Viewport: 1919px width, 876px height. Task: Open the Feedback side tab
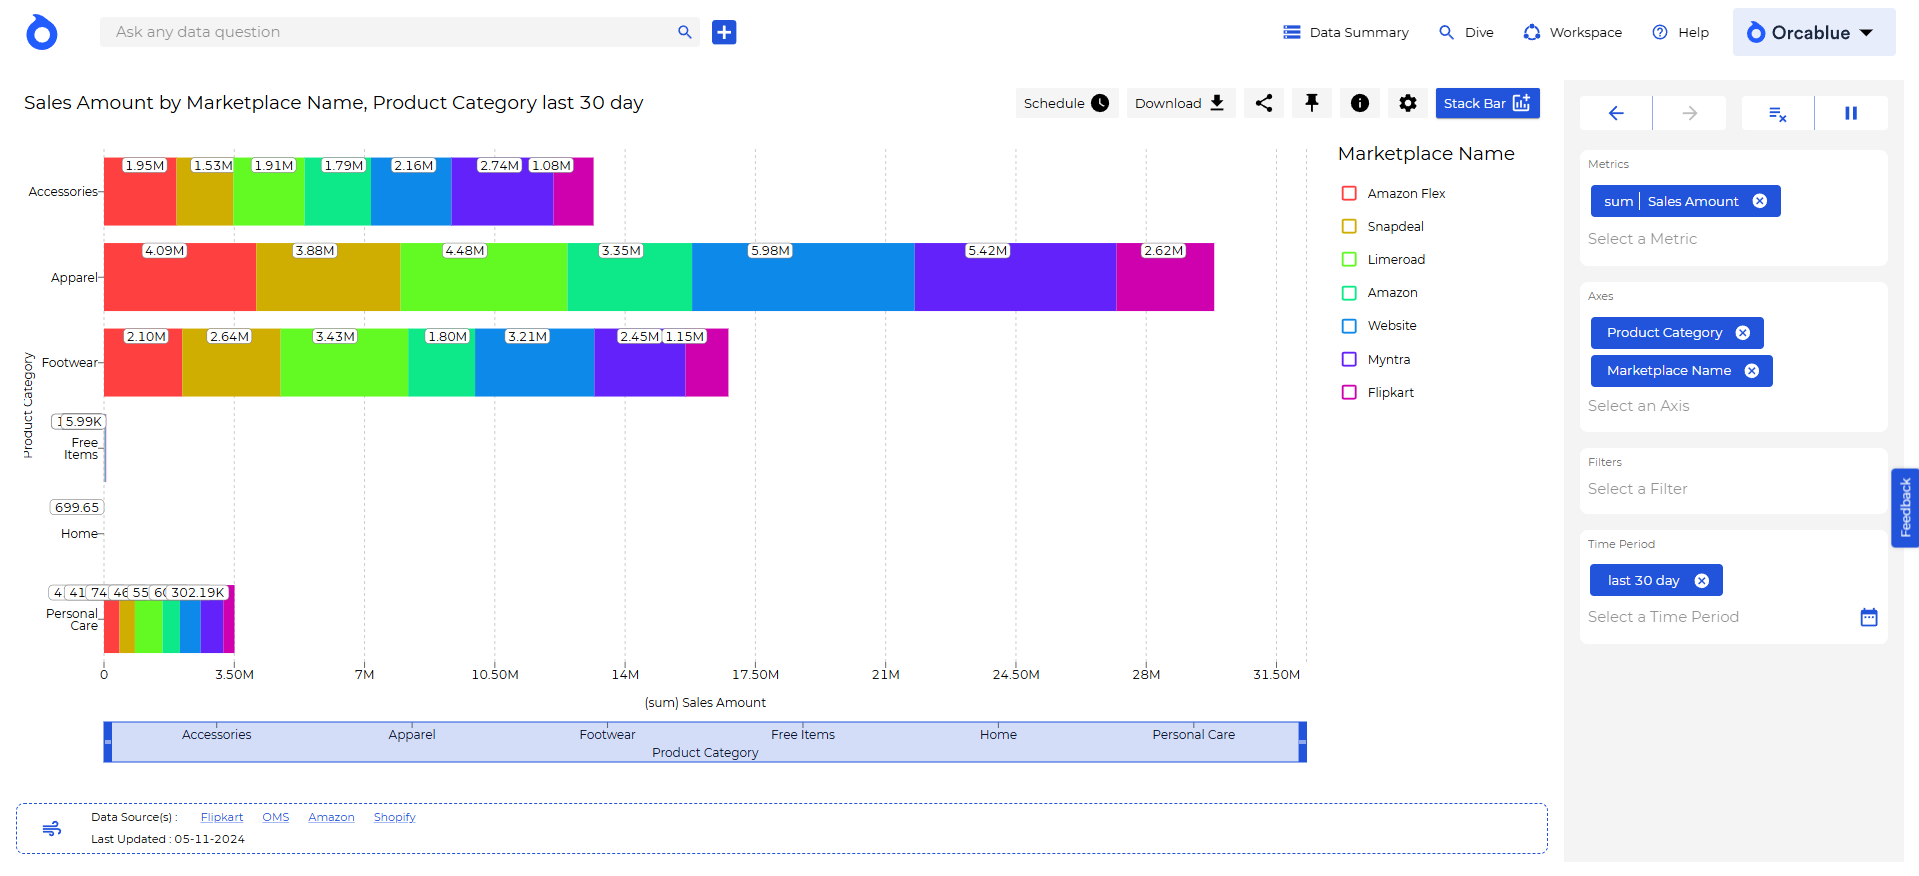click(1905, 508)
